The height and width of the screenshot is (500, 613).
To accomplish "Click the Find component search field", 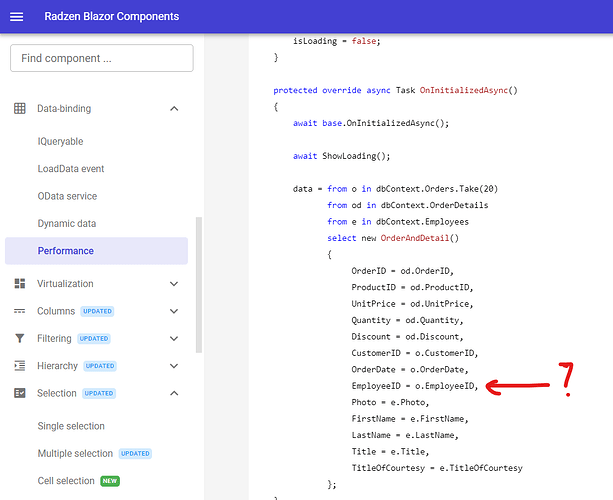I will pyautogui.click(x=101, y=58).
